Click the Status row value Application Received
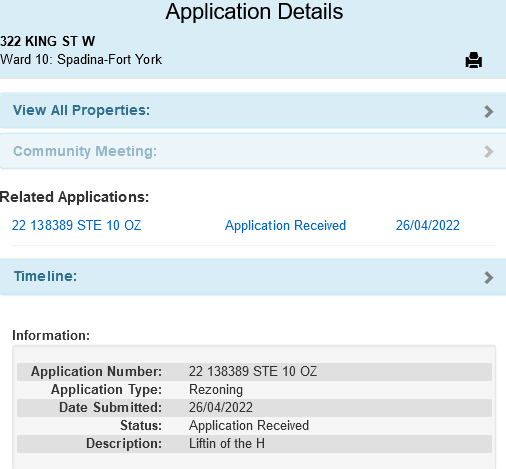The height and width of the screenshot is (469, 506). pos(249,425)
